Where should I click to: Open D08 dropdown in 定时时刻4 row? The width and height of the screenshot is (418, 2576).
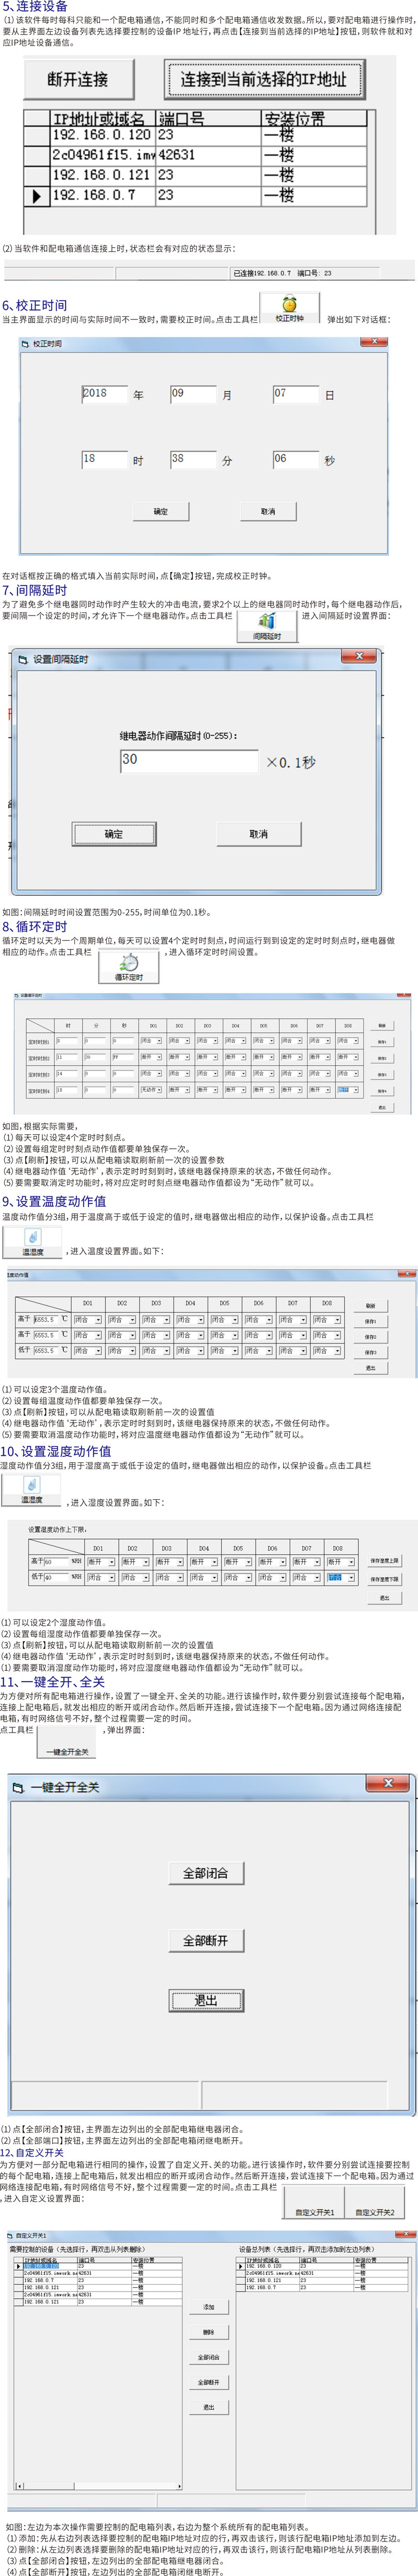(x=347, y=1090)
